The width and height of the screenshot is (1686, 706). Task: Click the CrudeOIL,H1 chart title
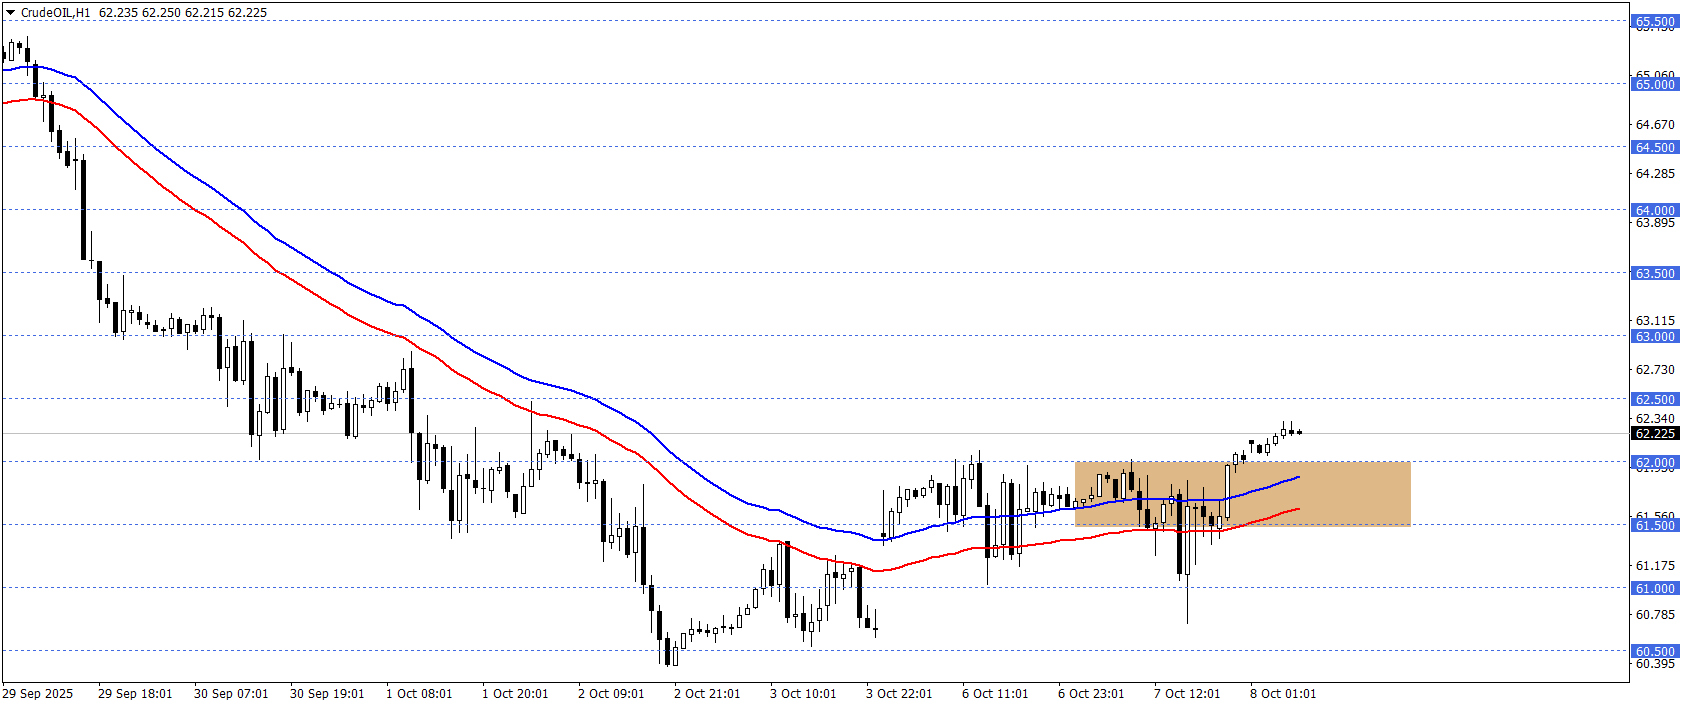coord(55,13)
